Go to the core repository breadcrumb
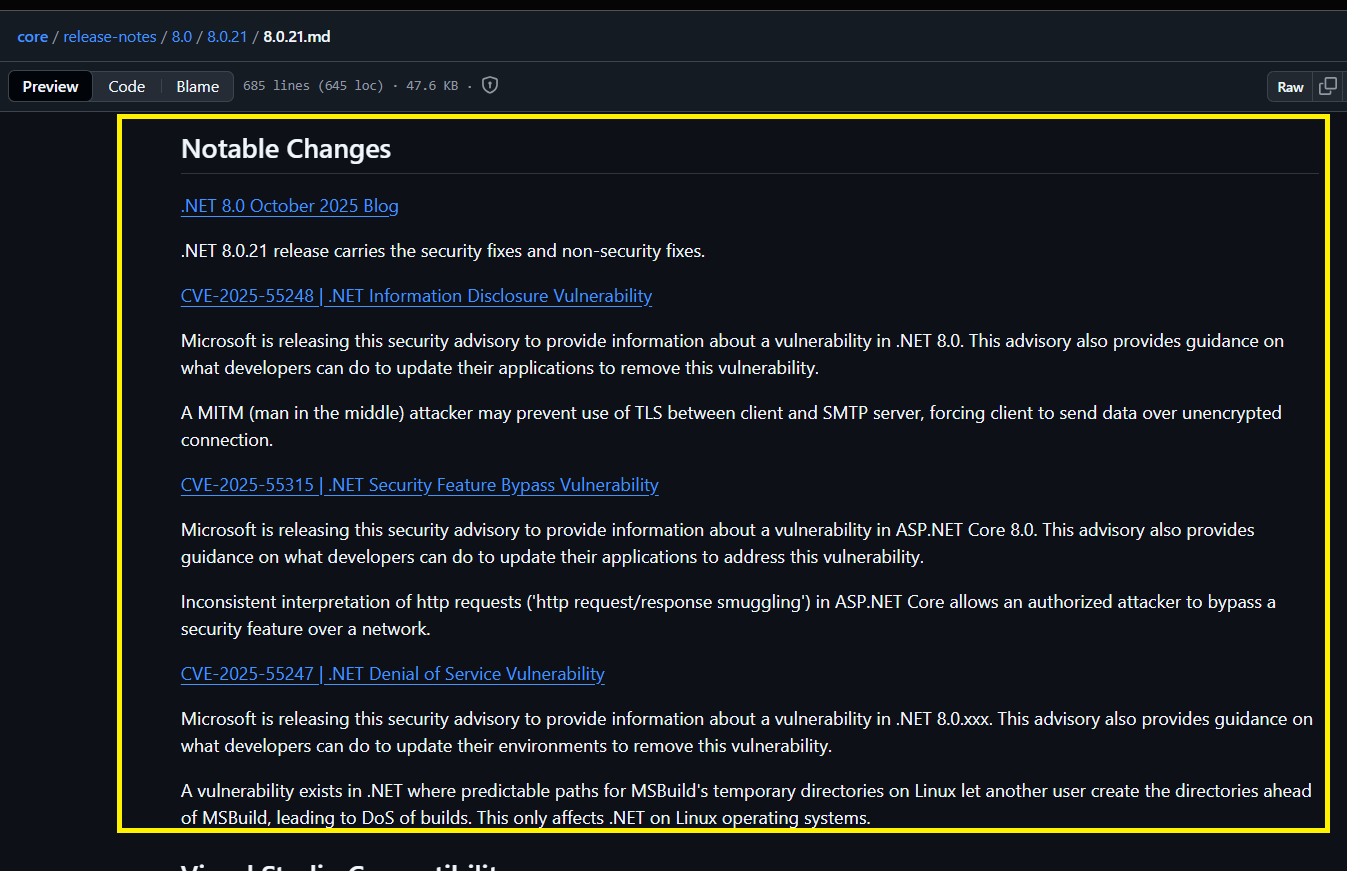 coord(33,37)
